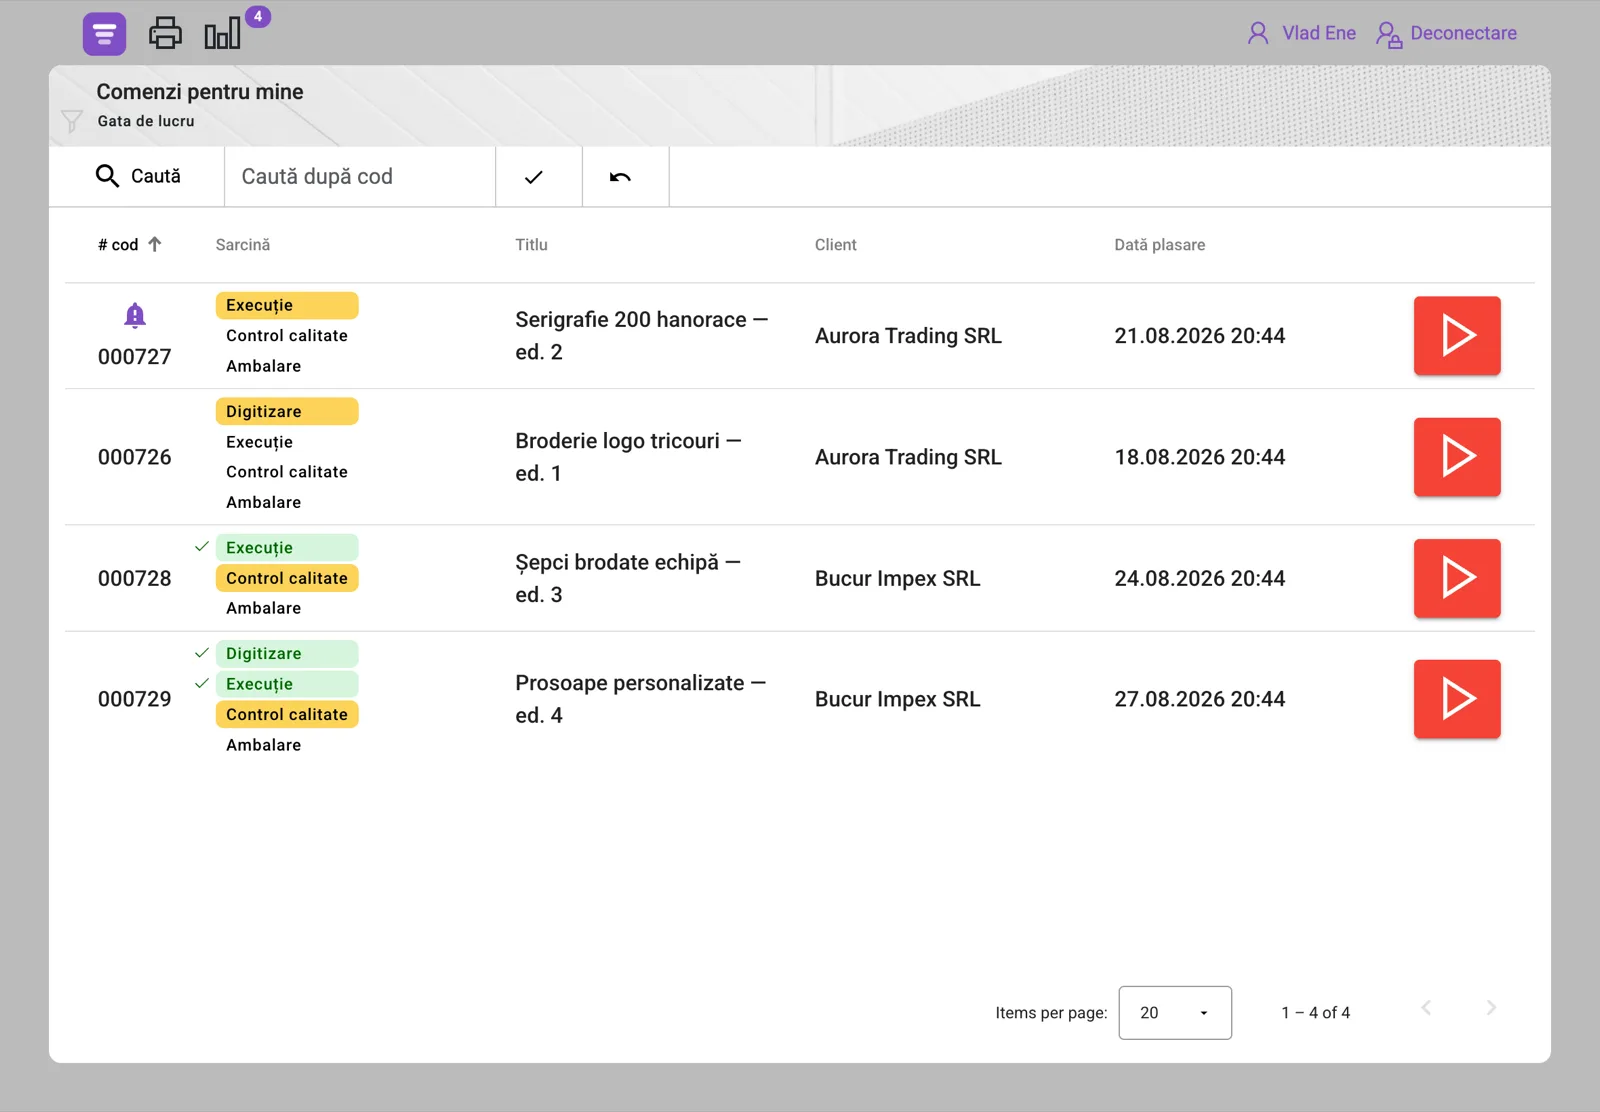
Task: Click title Broderie logo tricouri — ed. 1
Action: click(x=628, y=457)
